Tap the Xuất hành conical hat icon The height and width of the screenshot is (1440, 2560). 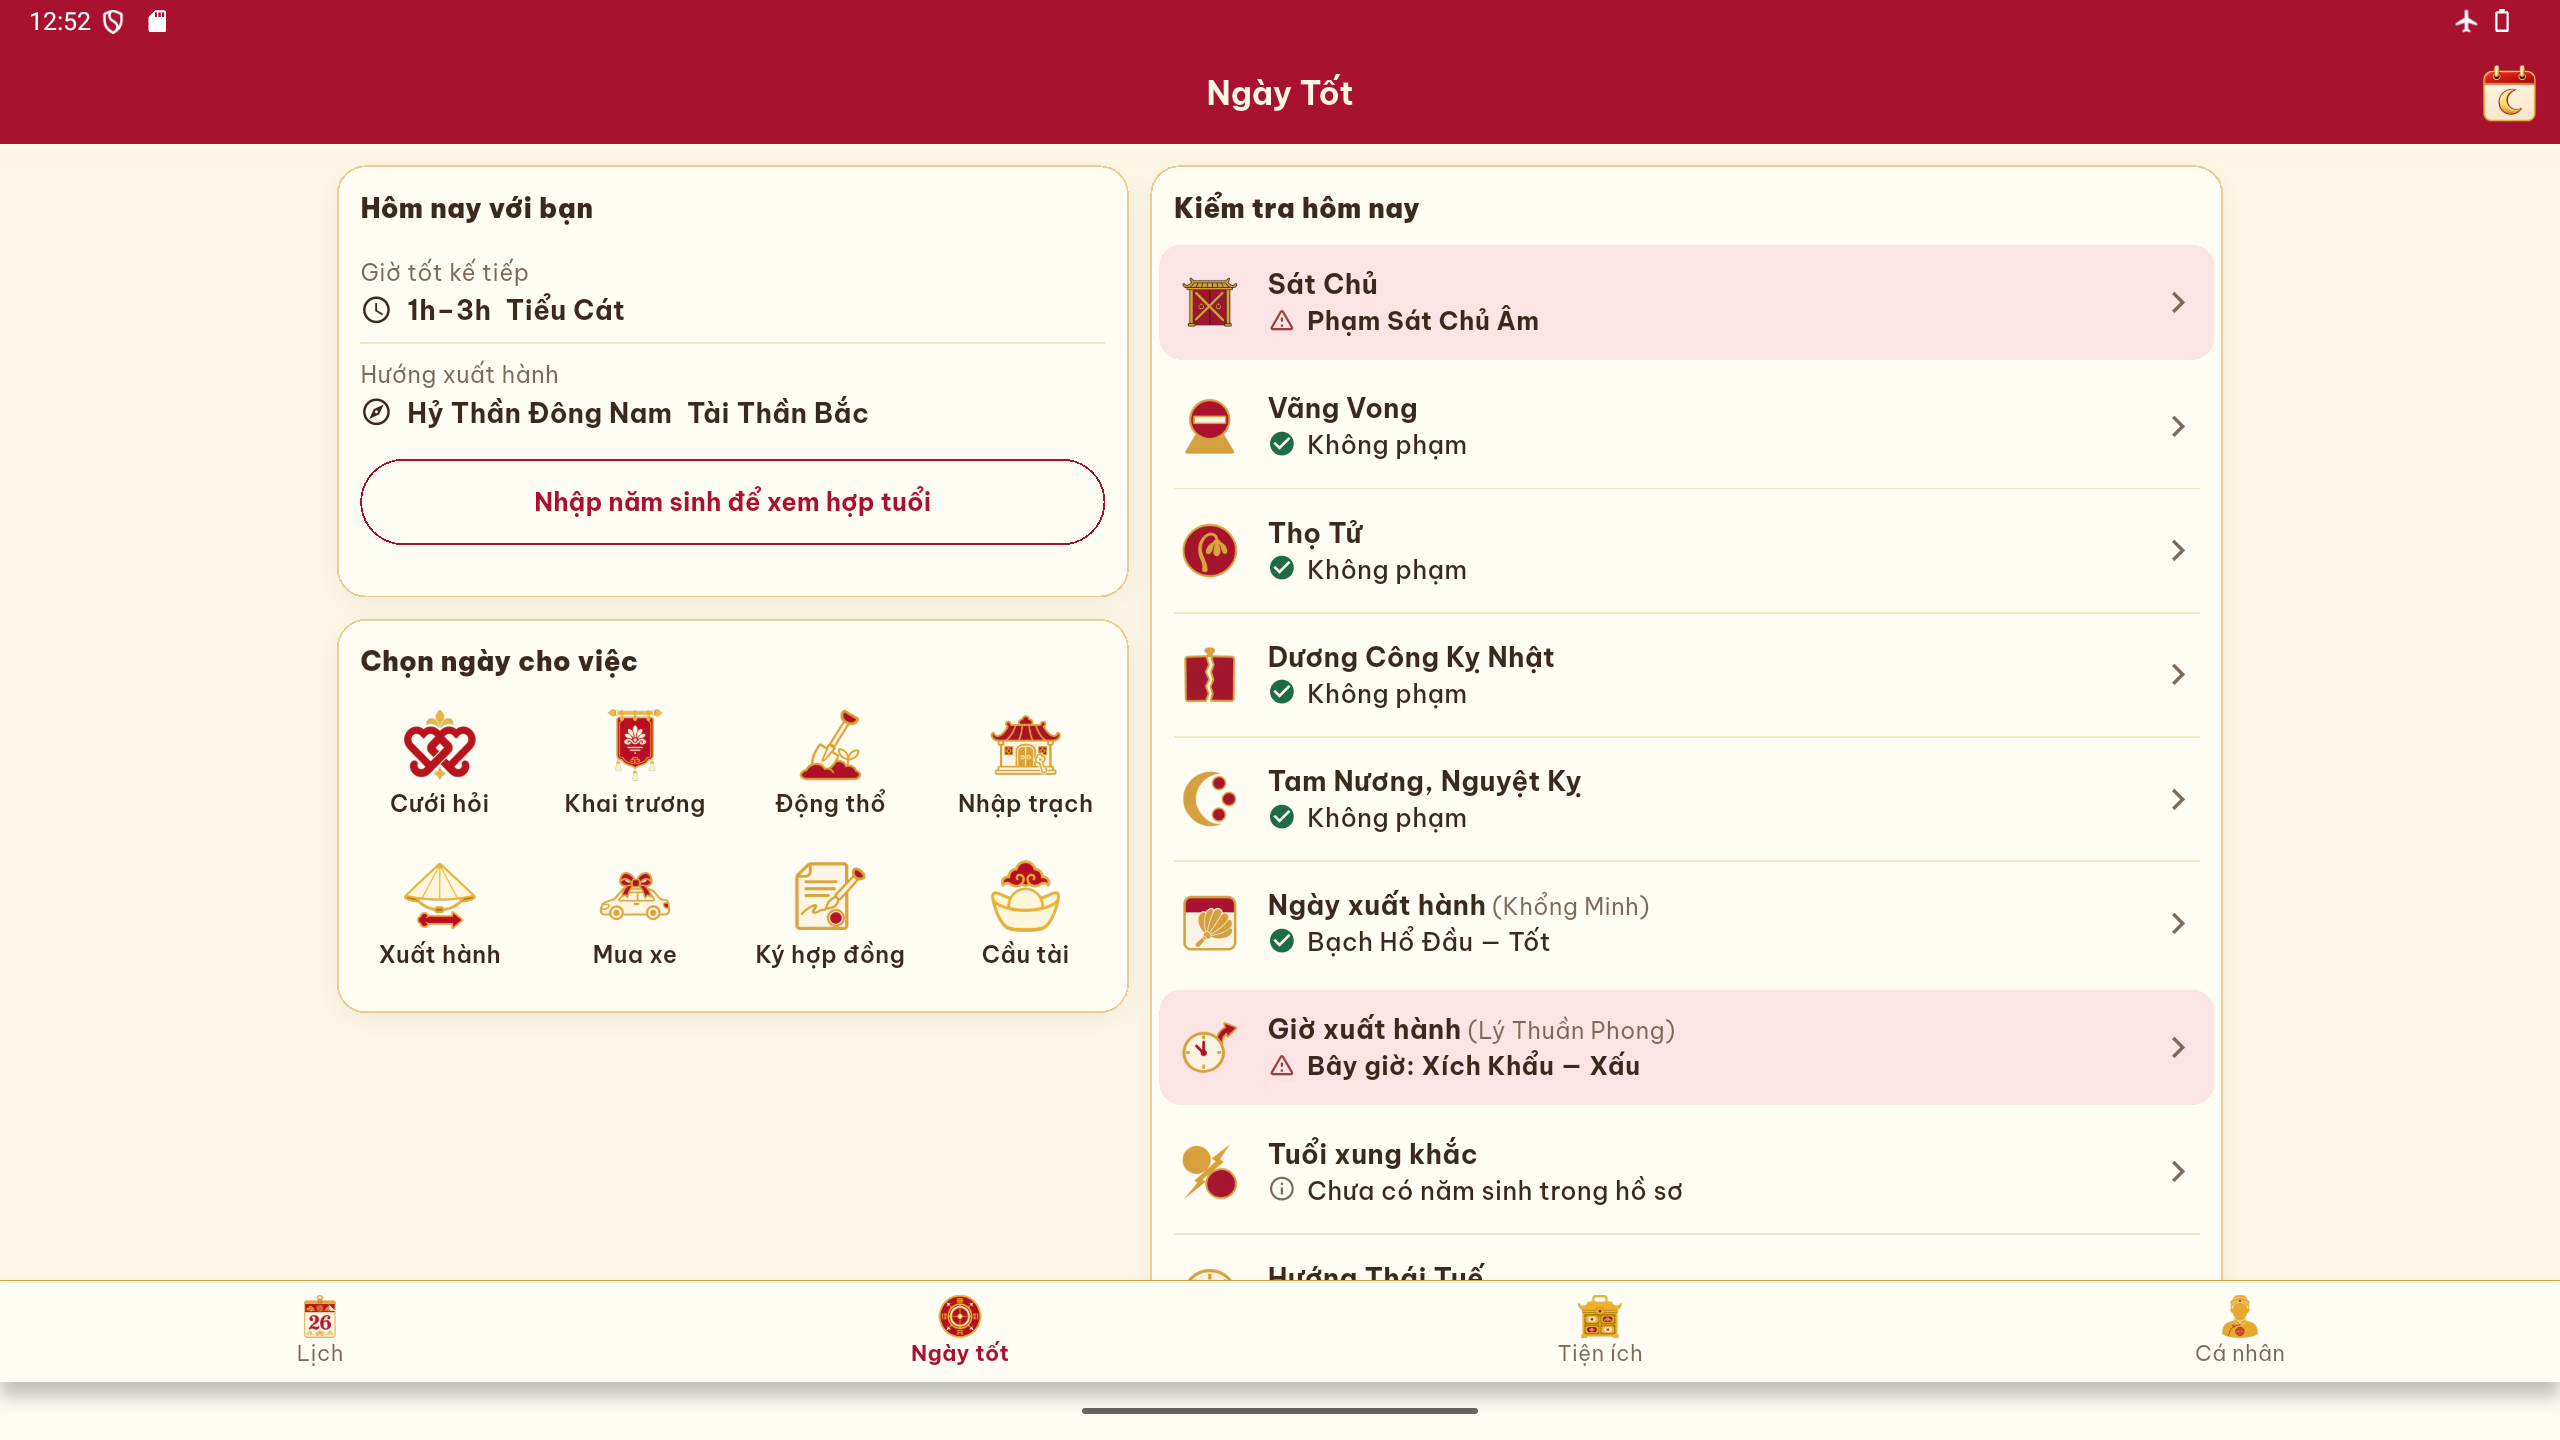click(439, 896)
